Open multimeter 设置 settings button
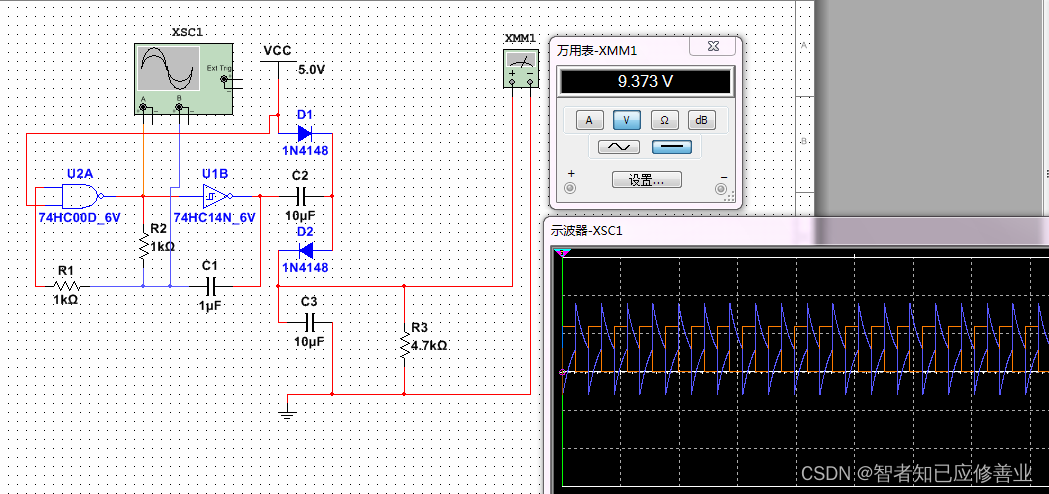The width and height of the screenshot is (1049, 494). pos(646,179)
